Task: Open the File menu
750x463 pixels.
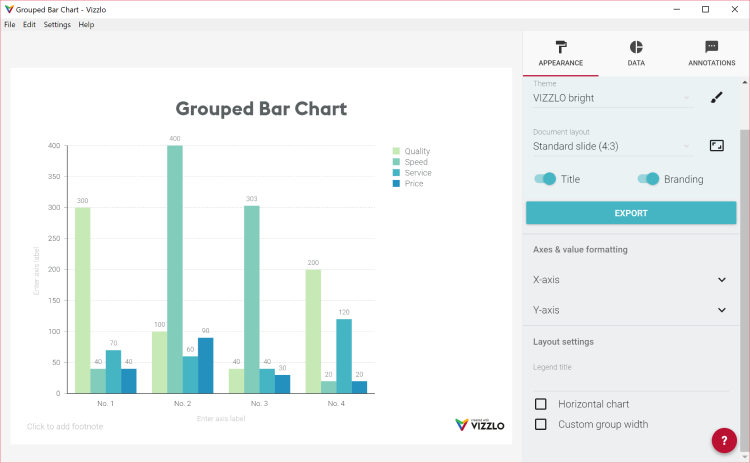Action: coord(10,24)
